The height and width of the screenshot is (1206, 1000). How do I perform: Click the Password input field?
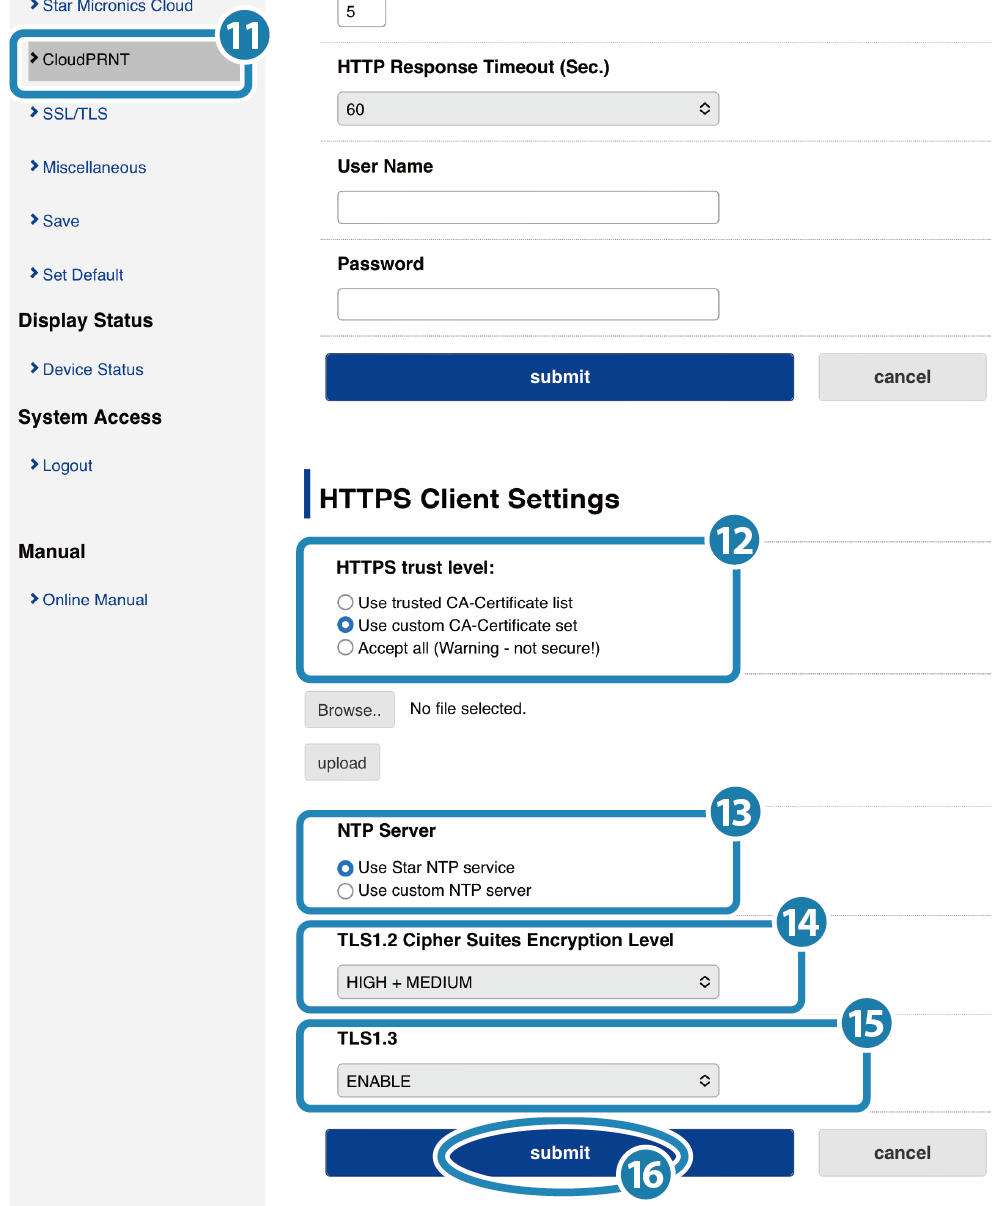coord(528,304)
